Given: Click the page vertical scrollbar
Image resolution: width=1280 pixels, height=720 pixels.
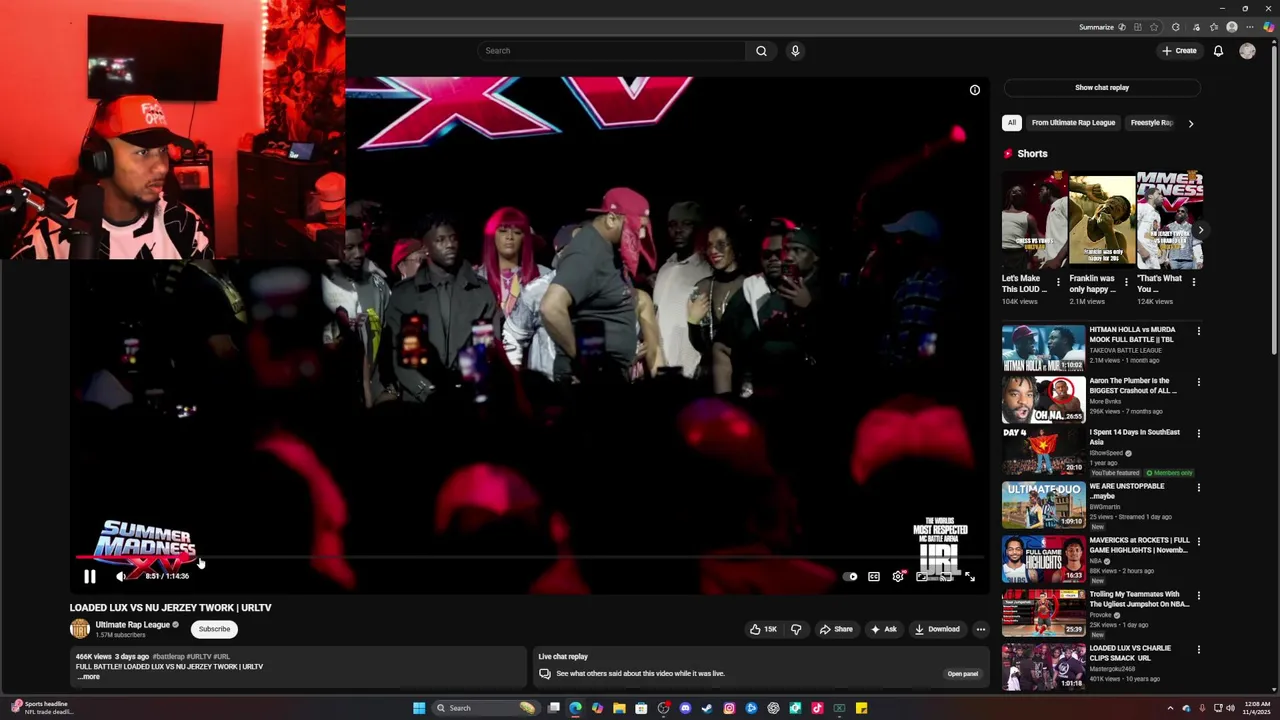Looking at the screenshot, I should click(x=1274, y=200).
